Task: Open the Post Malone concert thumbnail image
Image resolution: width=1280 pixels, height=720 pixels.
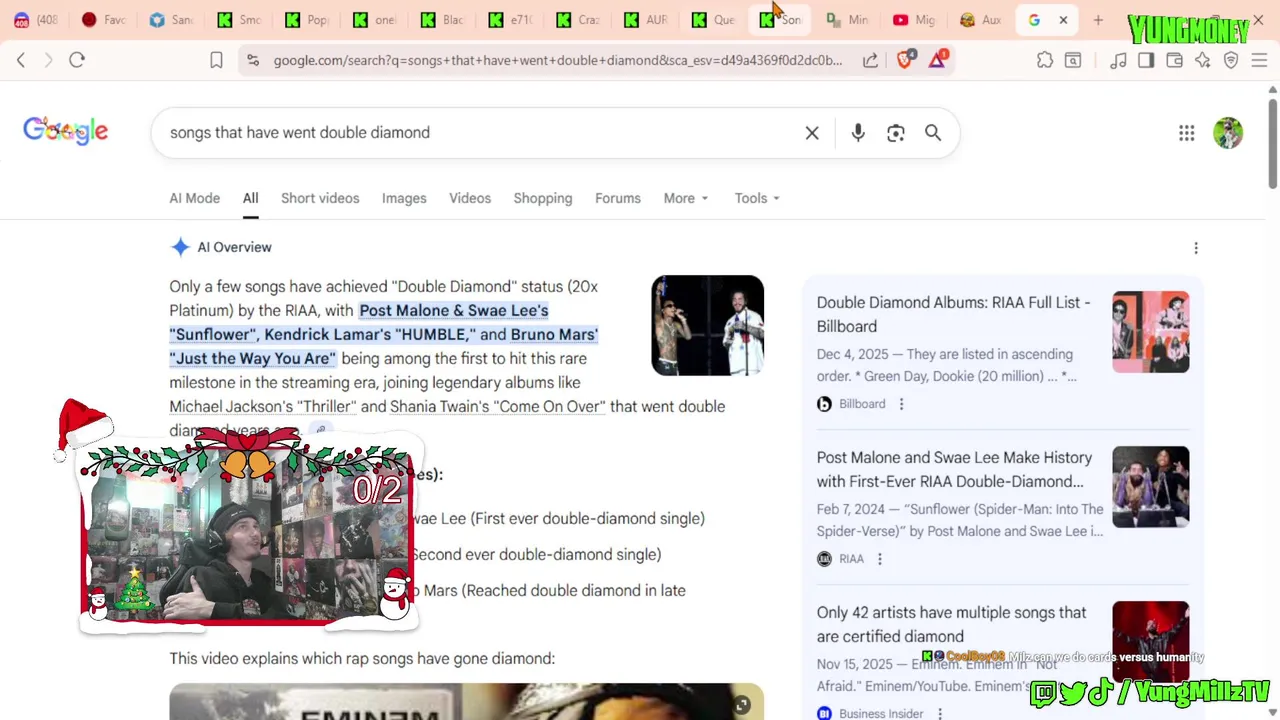Action: tap(708, 326)
